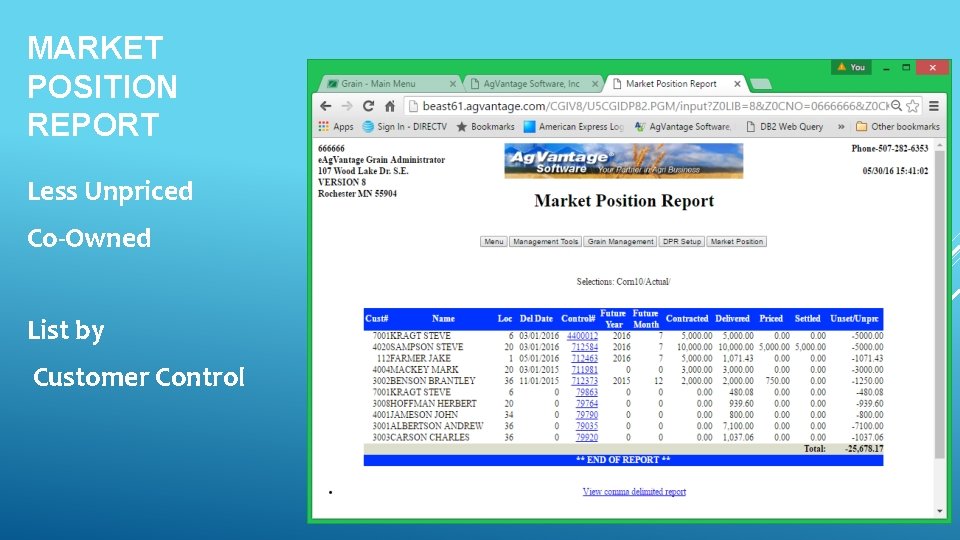Click the AgVantage Software banner image
Viewport: 960px width, 540px height.
623,161
